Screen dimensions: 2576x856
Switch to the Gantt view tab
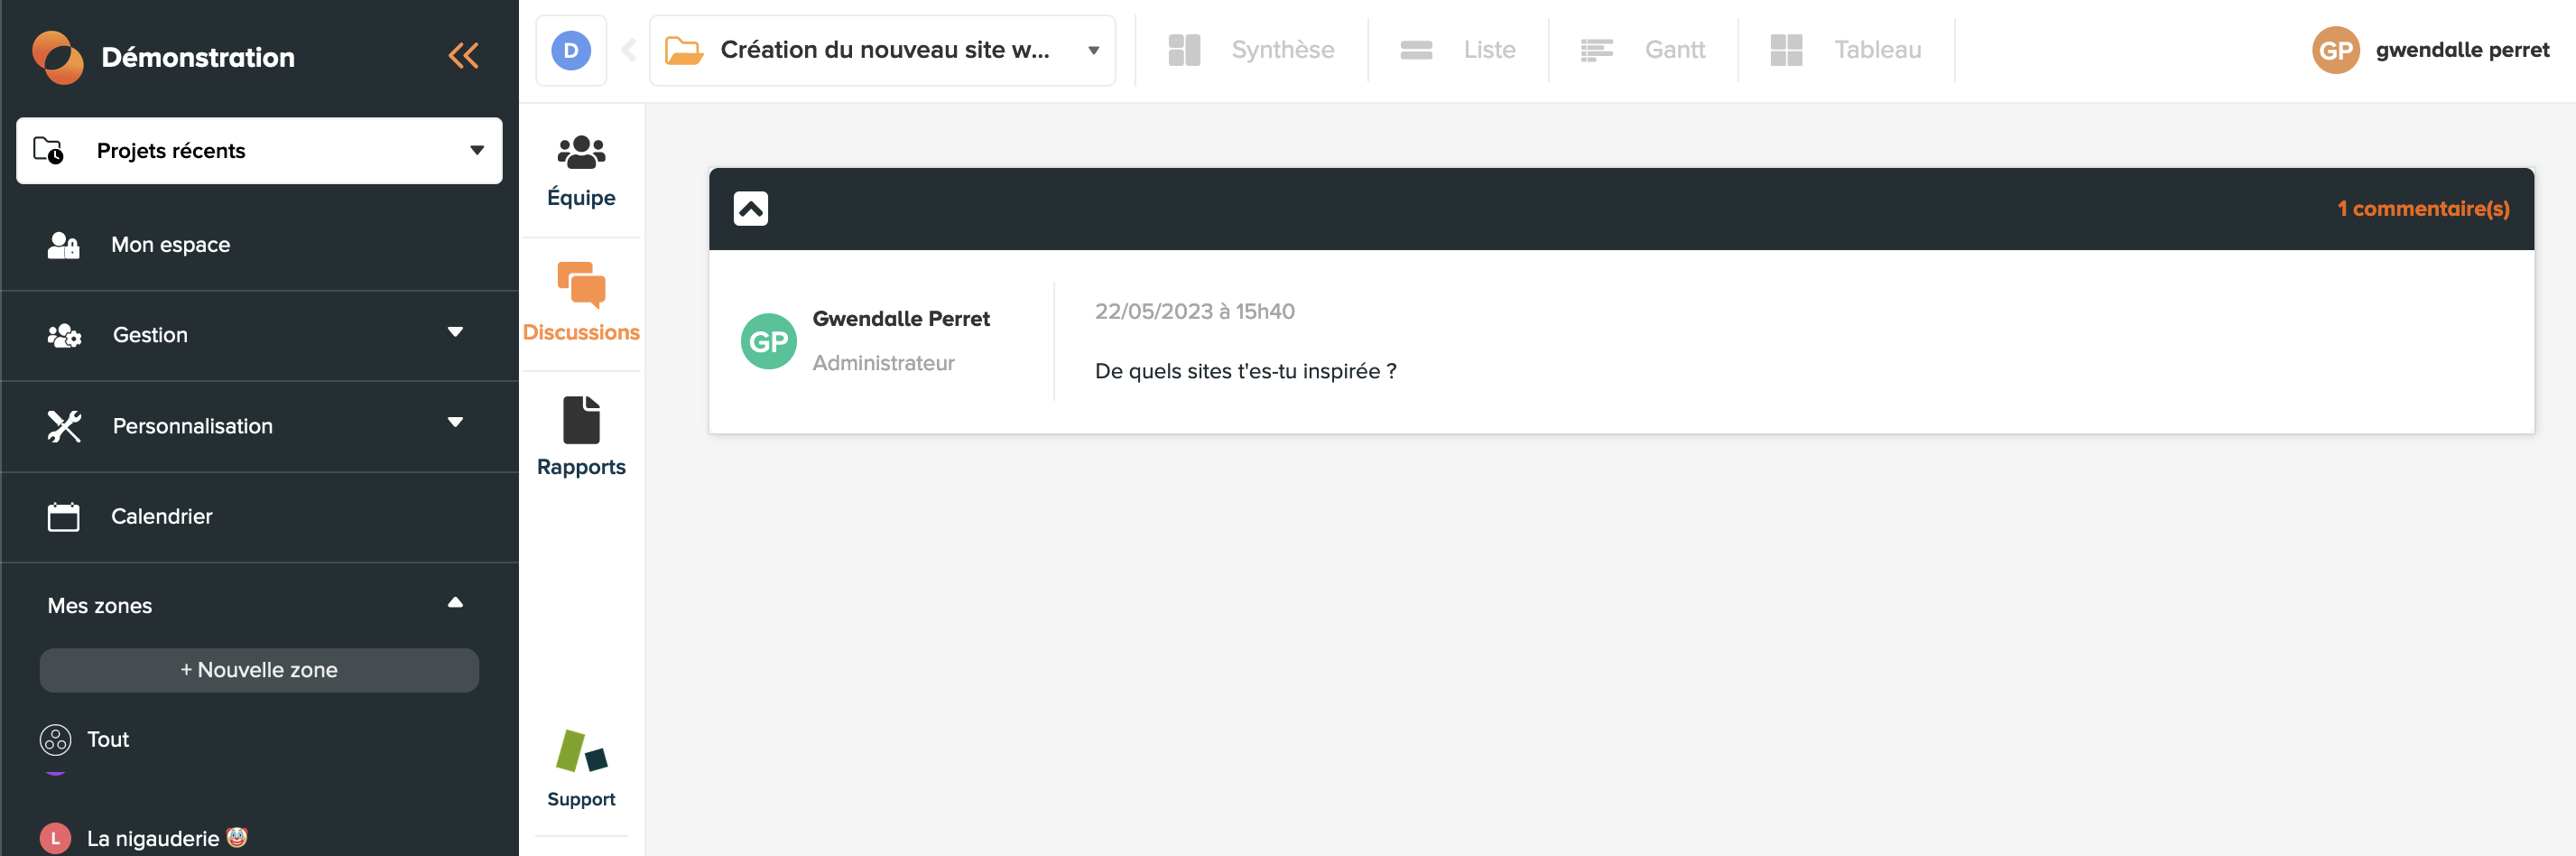point(1643,51)
